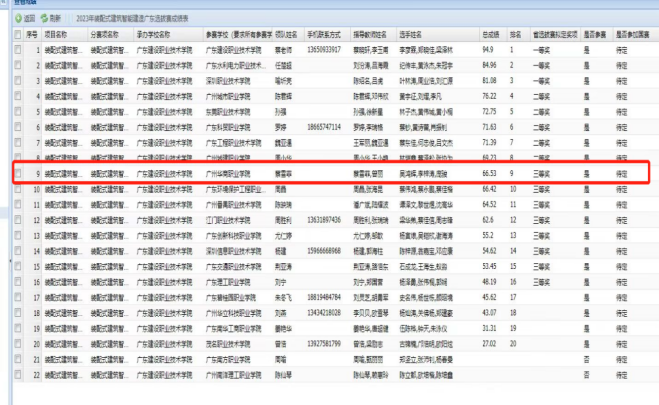Click 三等奖 cell in highlighted row 9
The image size is (659, 405).
pyautogui.click(x=544, y=173)
